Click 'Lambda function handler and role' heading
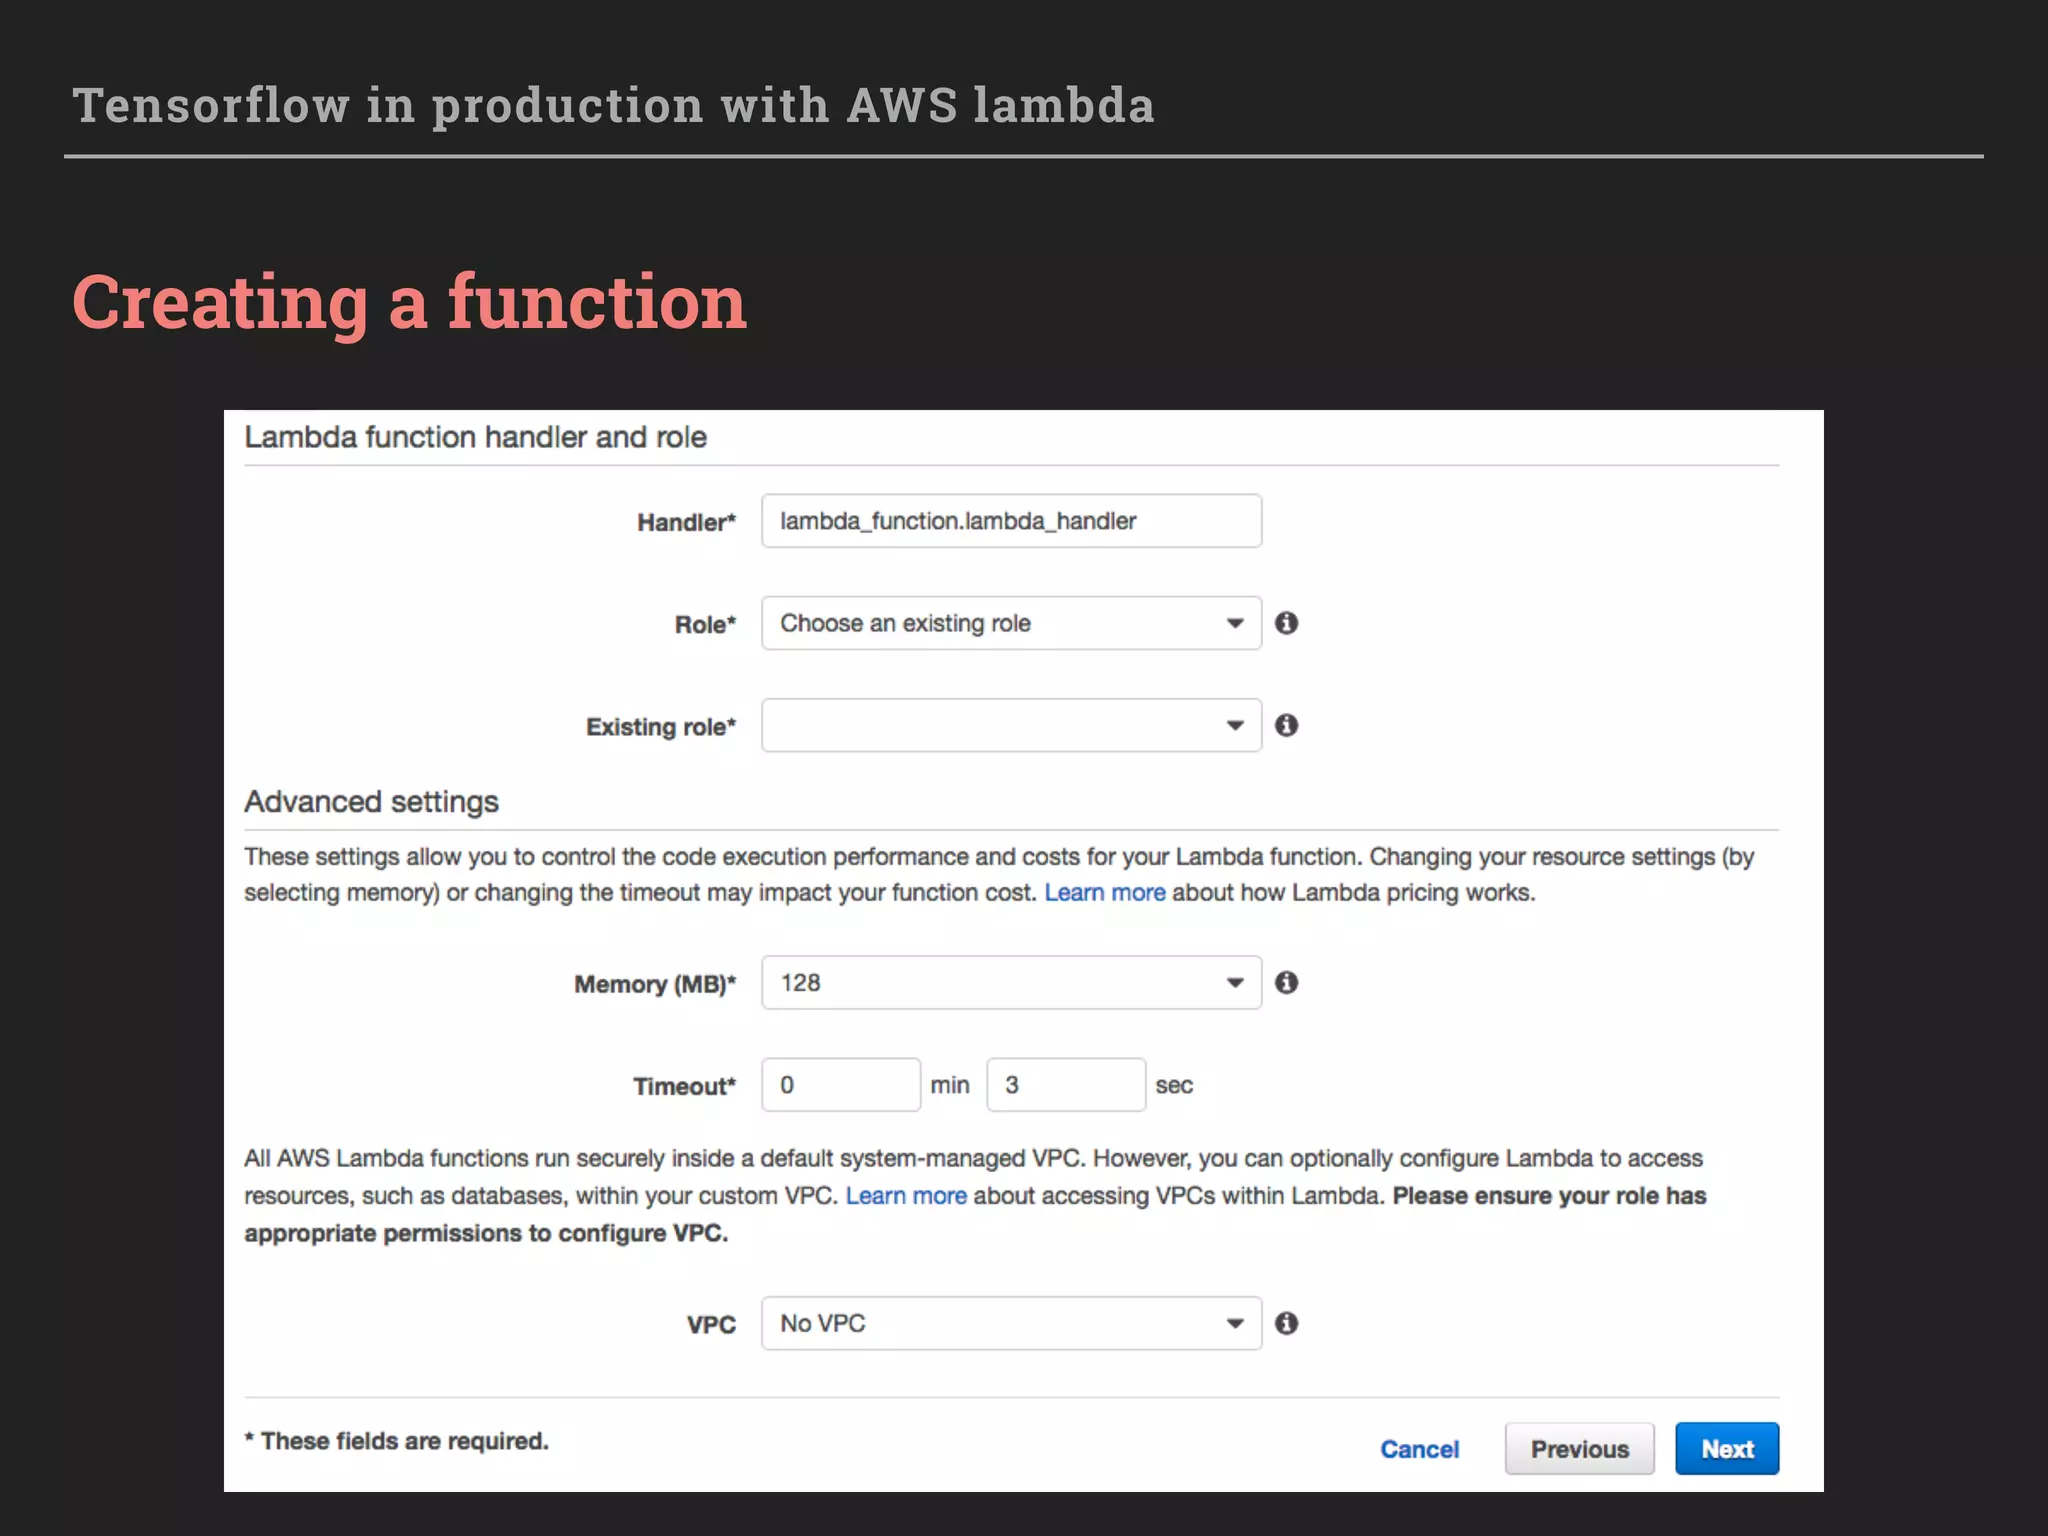This screenshot has height=1536, width=2048. tap(475, 437)
